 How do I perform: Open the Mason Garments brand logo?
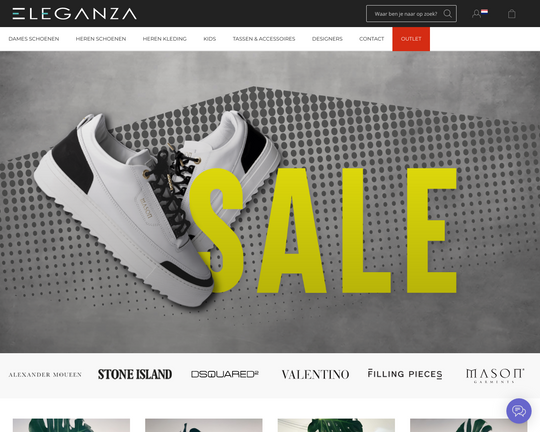pyautogui.click(x=495, y=375)
